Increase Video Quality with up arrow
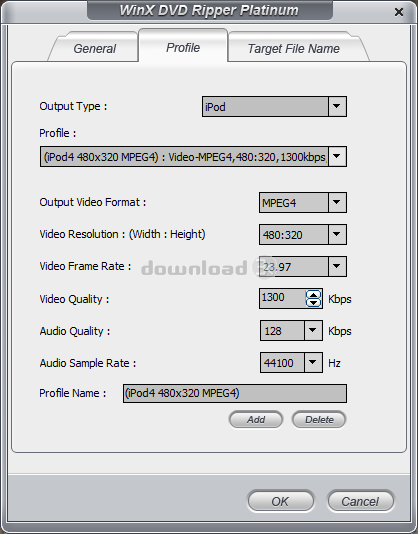418x534 pixels. [x=313, y=295]
